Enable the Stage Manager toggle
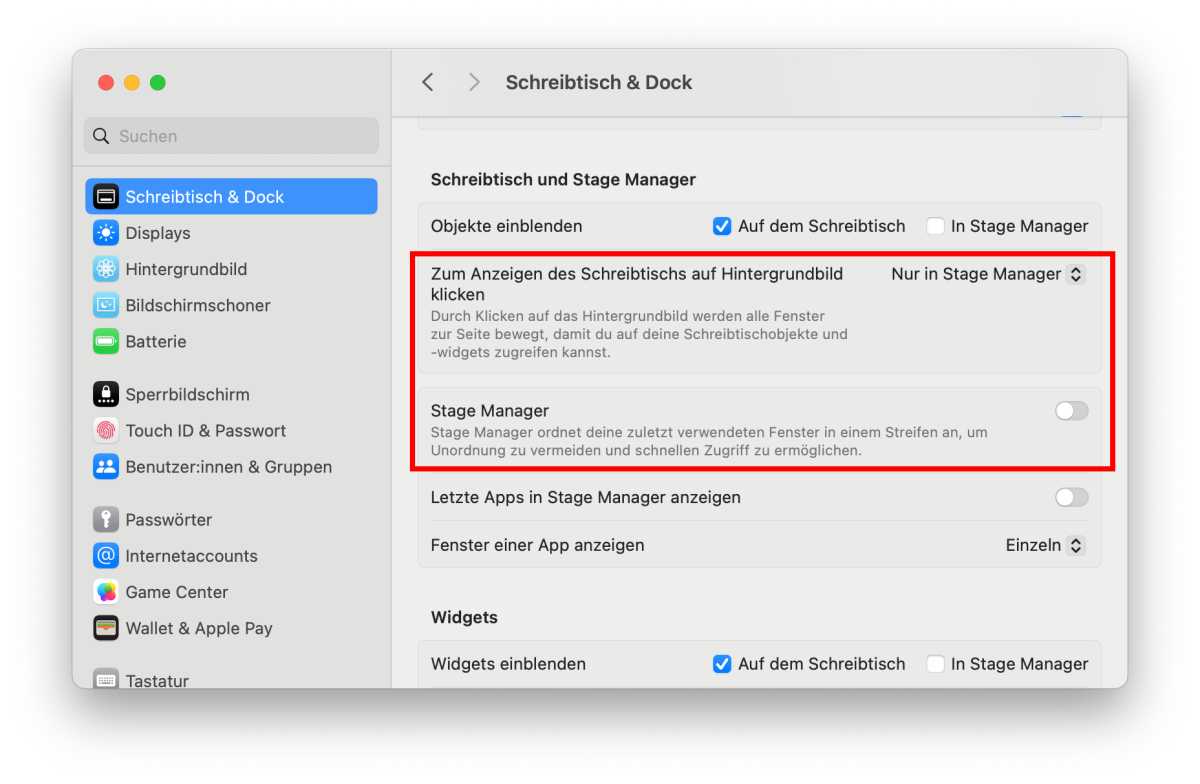 pyautogui.click(x=1070, y=410)
